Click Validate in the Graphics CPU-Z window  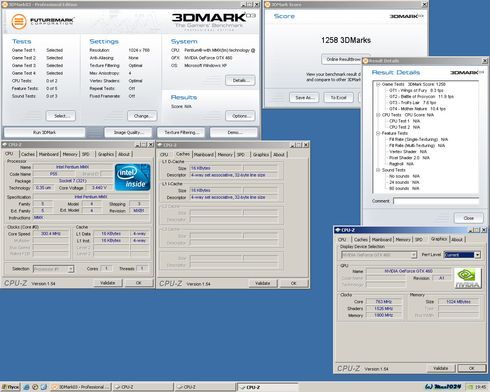point(441,368)
